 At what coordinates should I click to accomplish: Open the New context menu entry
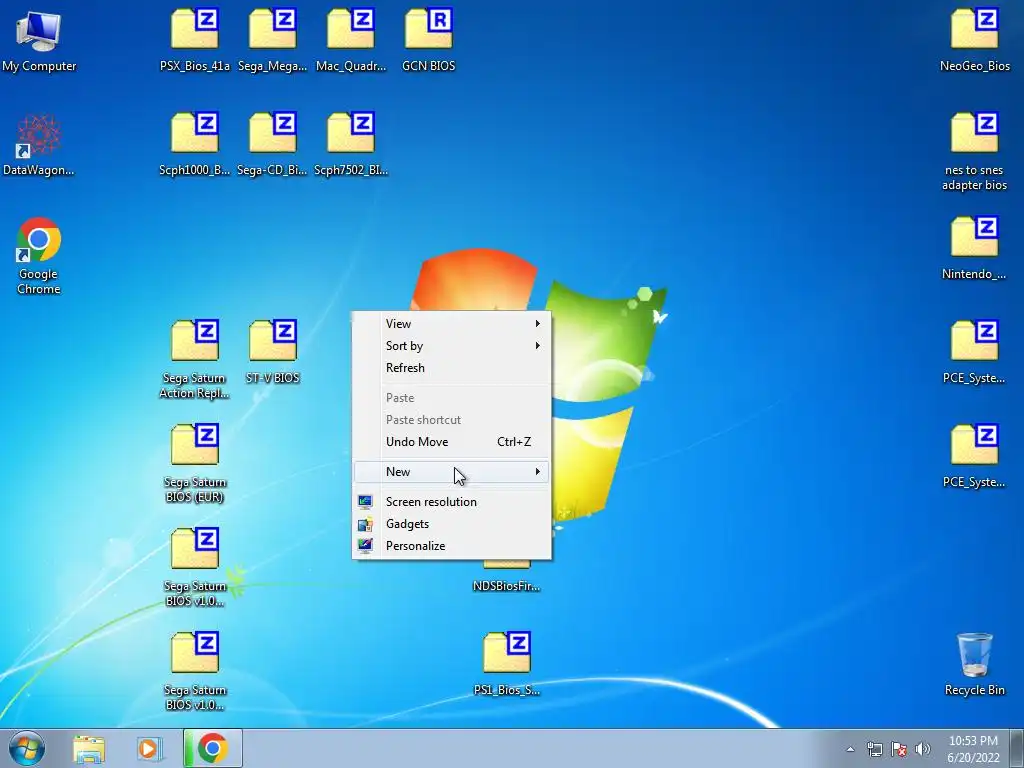pyautogui.click(x=451, y=472)
